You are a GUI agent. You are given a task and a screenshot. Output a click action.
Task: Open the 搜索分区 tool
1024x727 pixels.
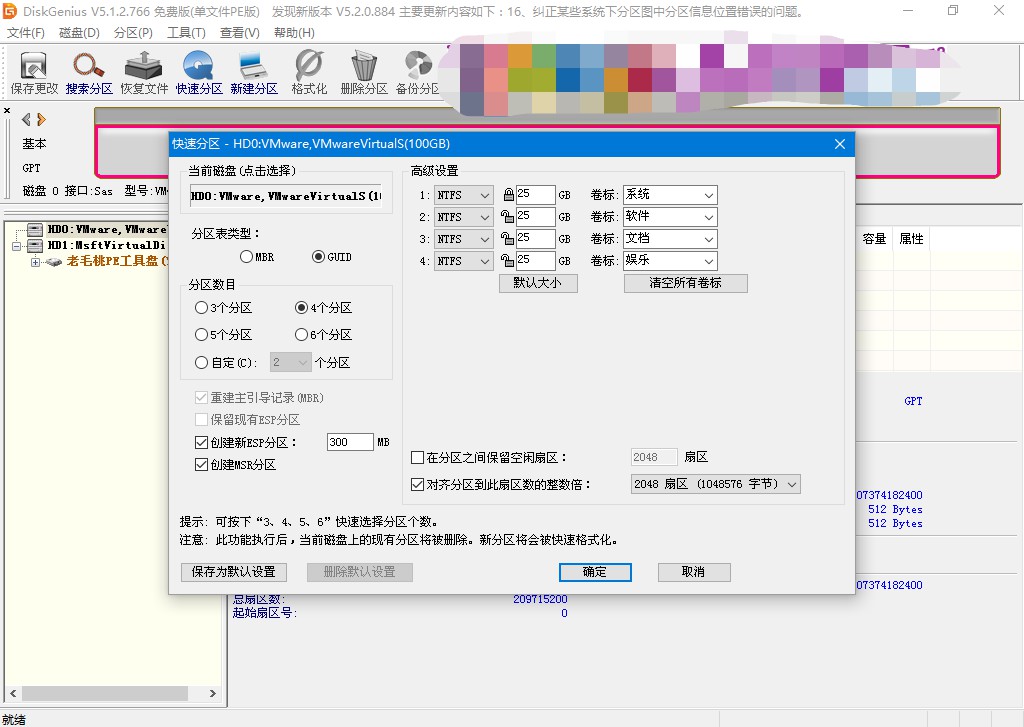click(89, 73)
